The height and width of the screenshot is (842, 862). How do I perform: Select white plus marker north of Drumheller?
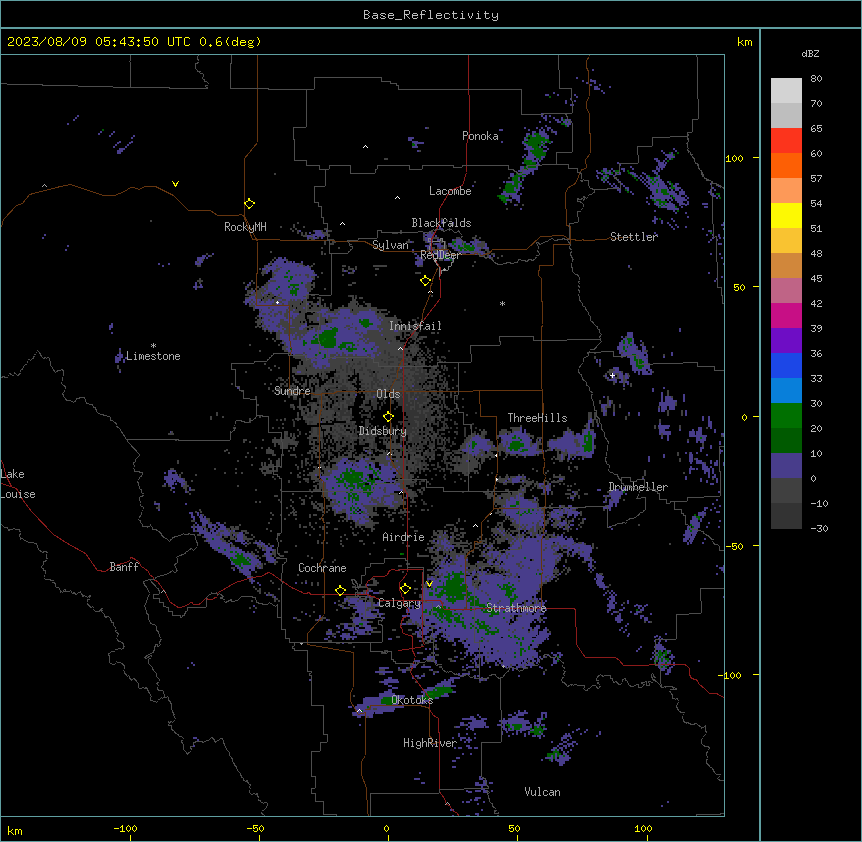[x=612, y=375]
